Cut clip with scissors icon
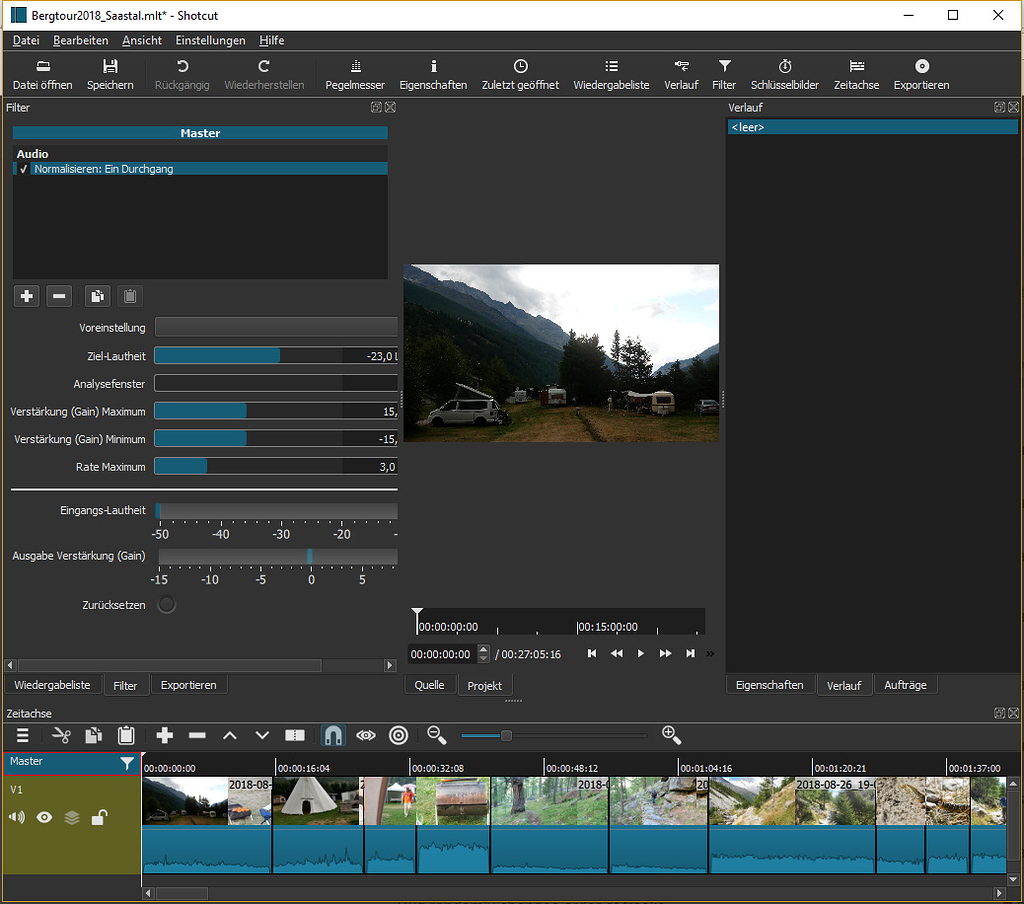1024x904 pixels. tap(61, 735)
